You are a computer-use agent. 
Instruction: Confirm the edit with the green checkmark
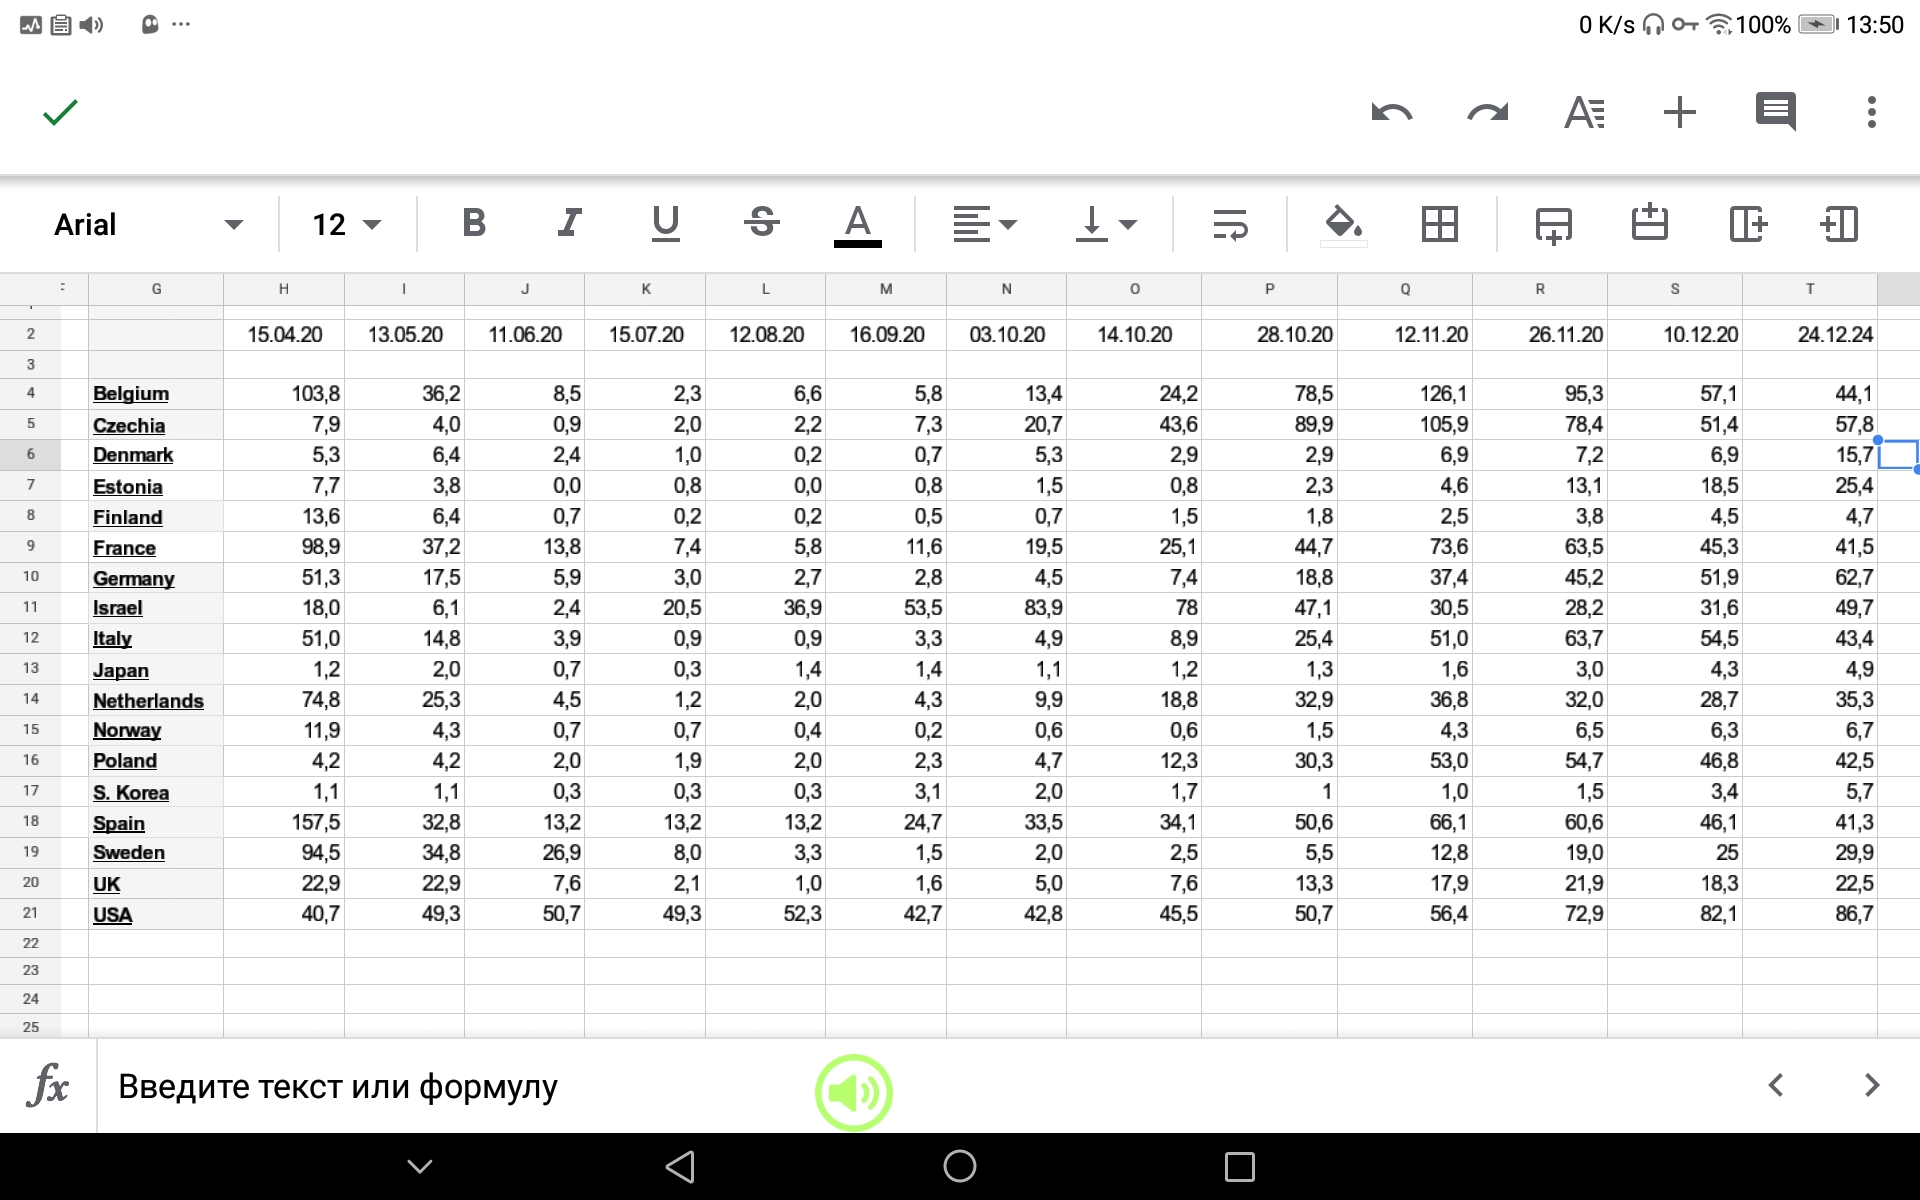60,112
